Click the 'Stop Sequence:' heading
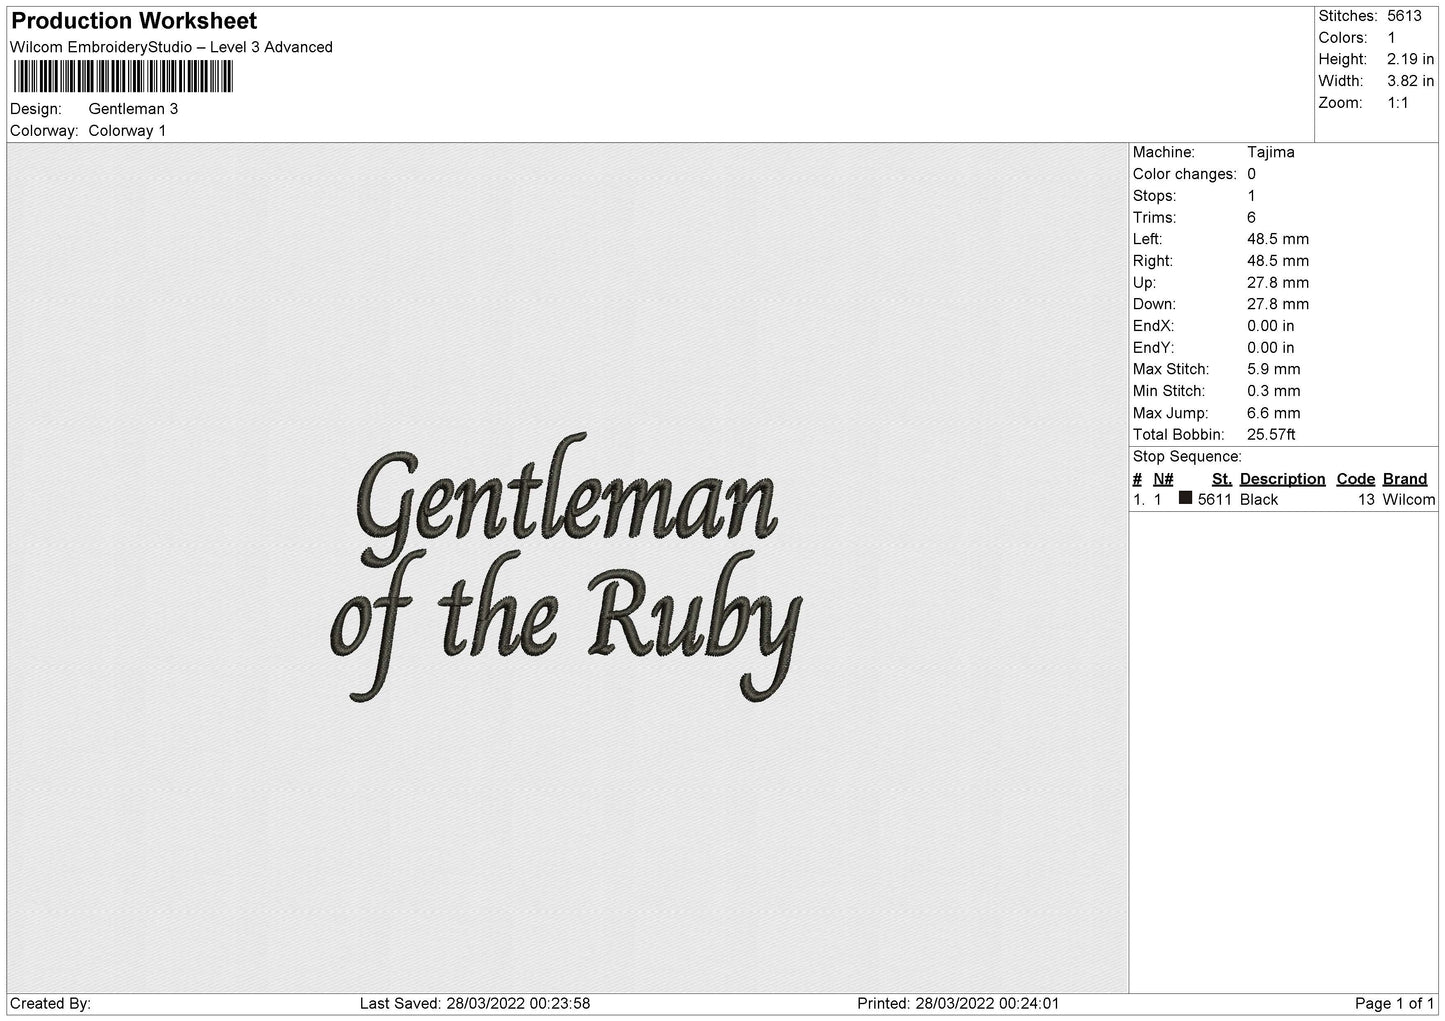1445x1021 pixels. click(x=1187, y=457)
